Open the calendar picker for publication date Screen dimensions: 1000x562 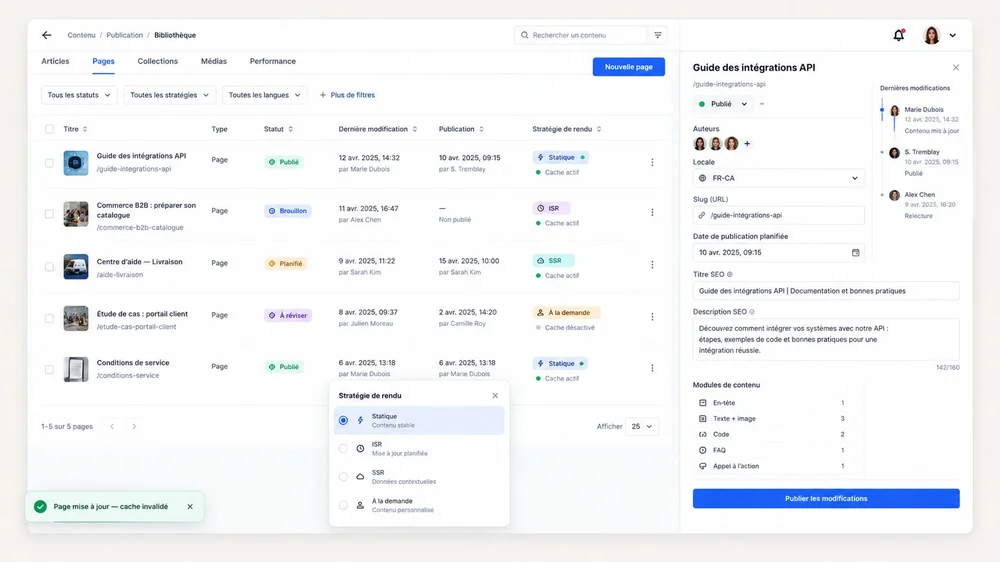click(855, 253)
